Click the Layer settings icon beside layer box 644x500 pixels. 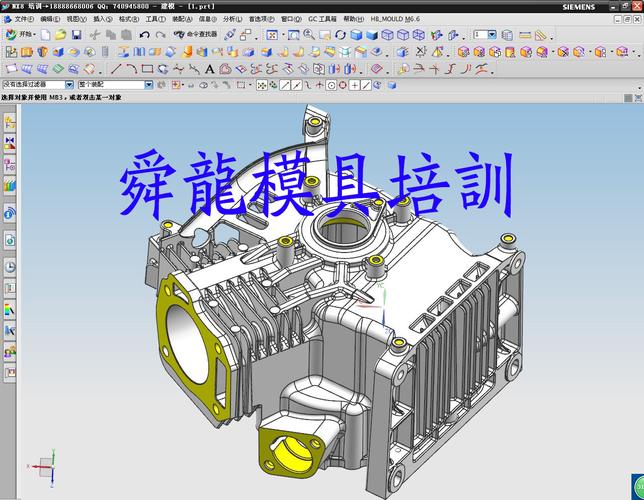508,35
